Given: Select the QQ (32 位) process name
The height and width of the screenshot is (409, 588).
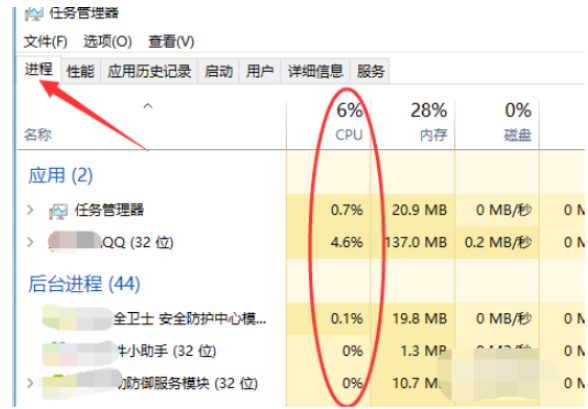Looking at the screenshot, I should click(138, 243).
